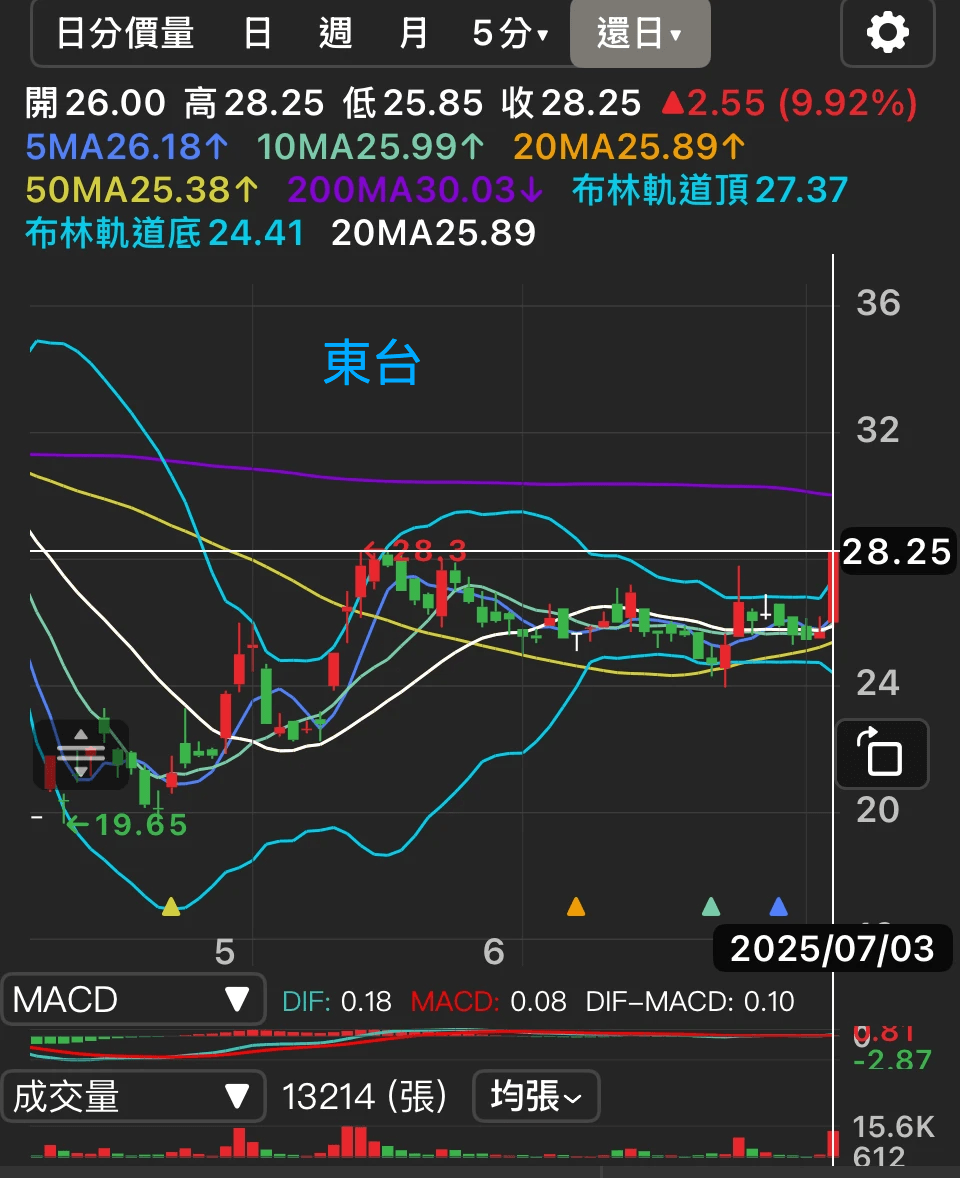Tap the DIF: 0.18 value
This screenshot has height=1178, width=960.
pos(337,1001)
